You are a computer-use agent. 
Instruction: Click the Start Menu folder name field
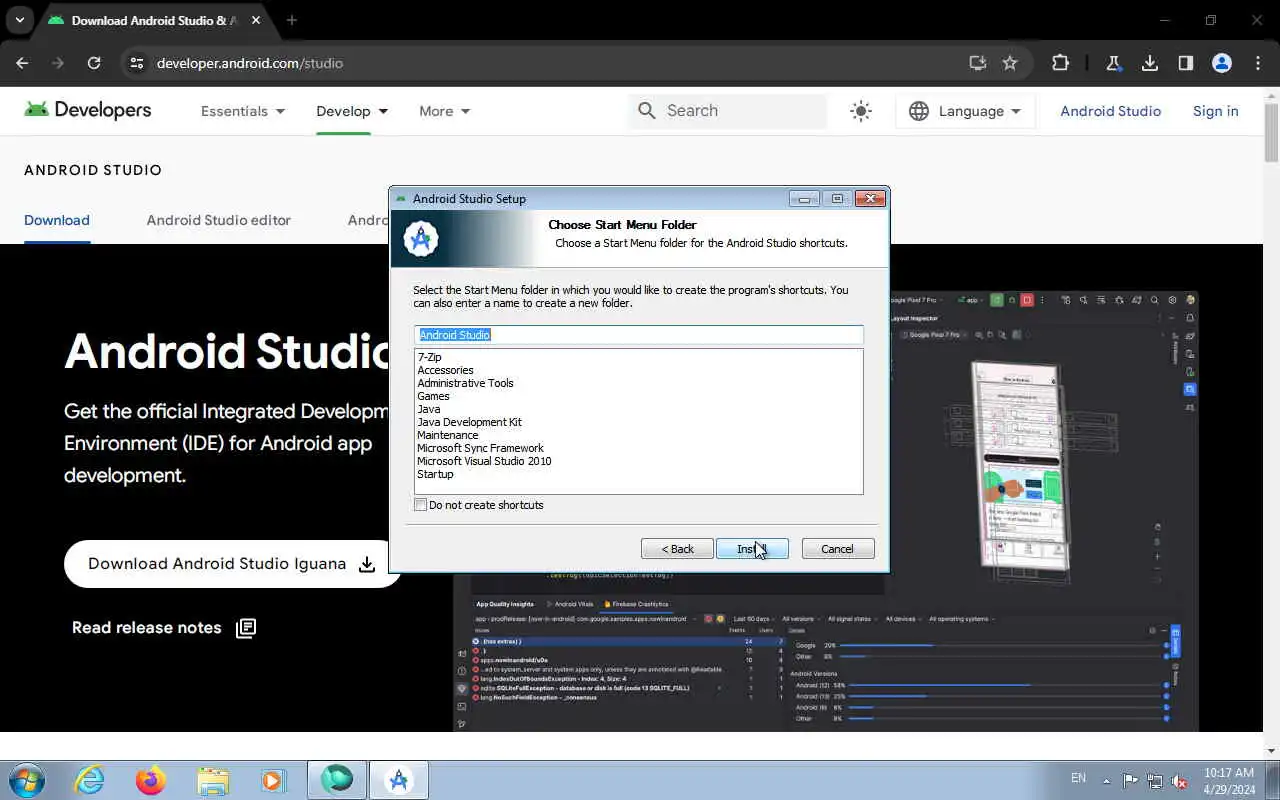tap(638, 335)
